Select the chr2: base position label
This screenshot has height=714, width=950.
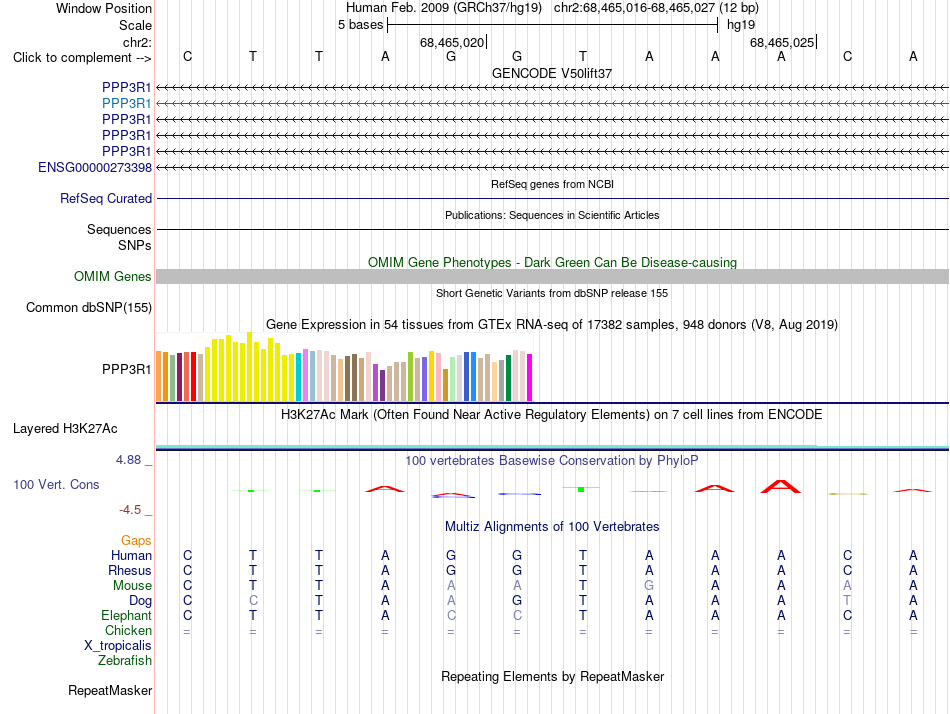point(137,42)
